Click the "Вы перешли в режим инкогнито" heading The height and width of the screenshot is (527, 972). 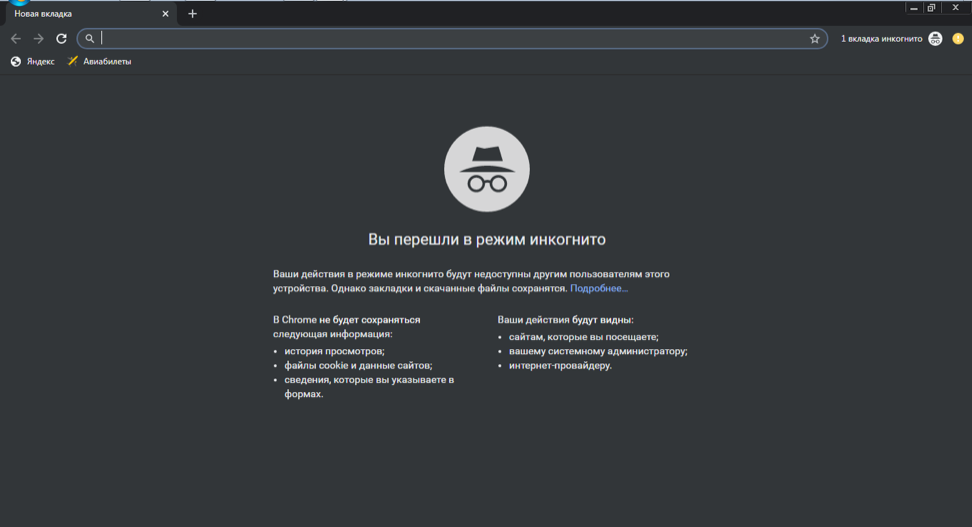coord(486,240)
